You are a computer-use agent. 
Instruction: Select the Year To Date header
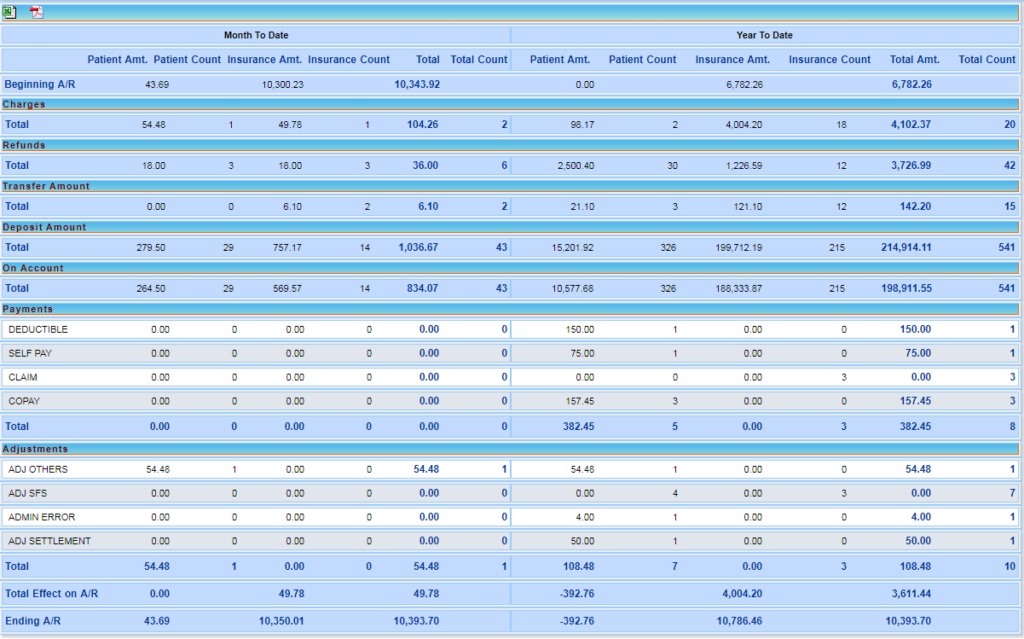764,34
